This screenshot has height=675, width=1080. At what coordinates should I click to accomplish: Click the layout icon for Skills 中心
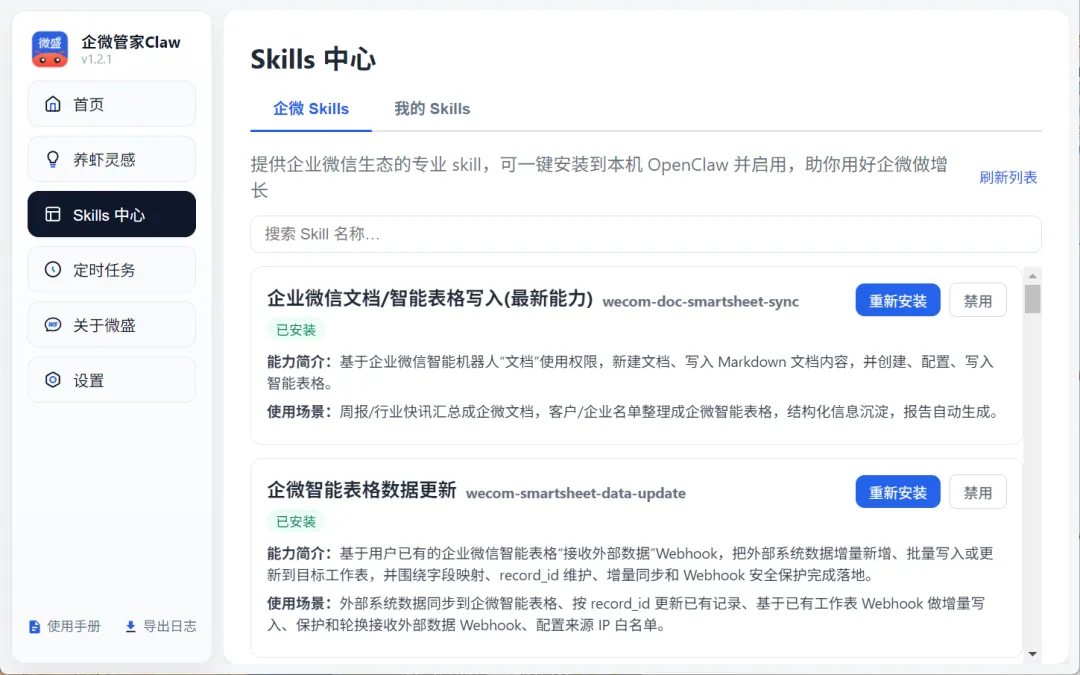pos(53,214)
